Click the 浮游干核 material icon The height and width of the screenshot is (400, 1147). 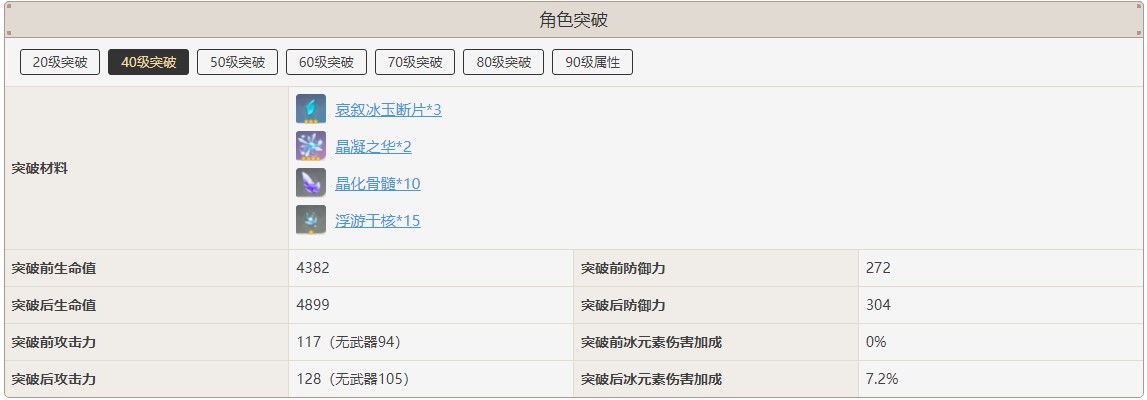311,220
